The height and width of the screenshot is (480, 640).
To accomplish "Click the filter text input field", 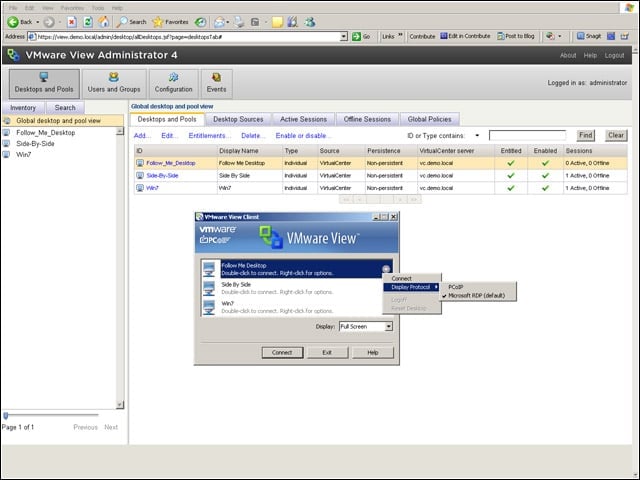I will tap(527, 136).
